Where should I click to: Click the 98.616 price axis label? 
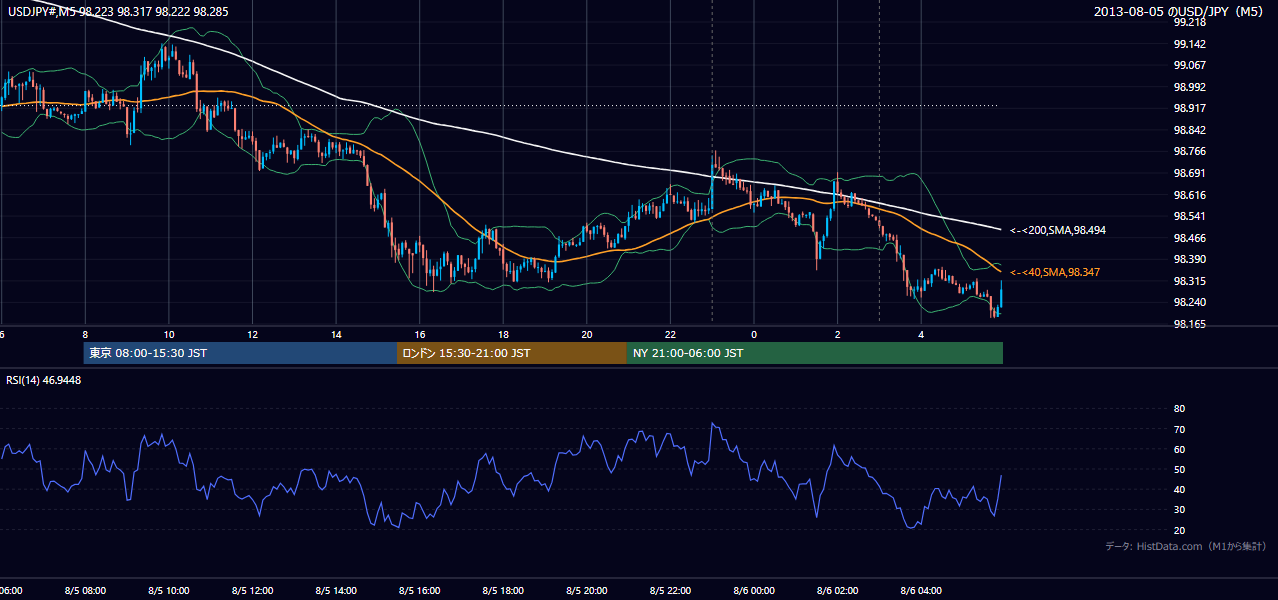pyautogui.click(x=1189, y=195)
